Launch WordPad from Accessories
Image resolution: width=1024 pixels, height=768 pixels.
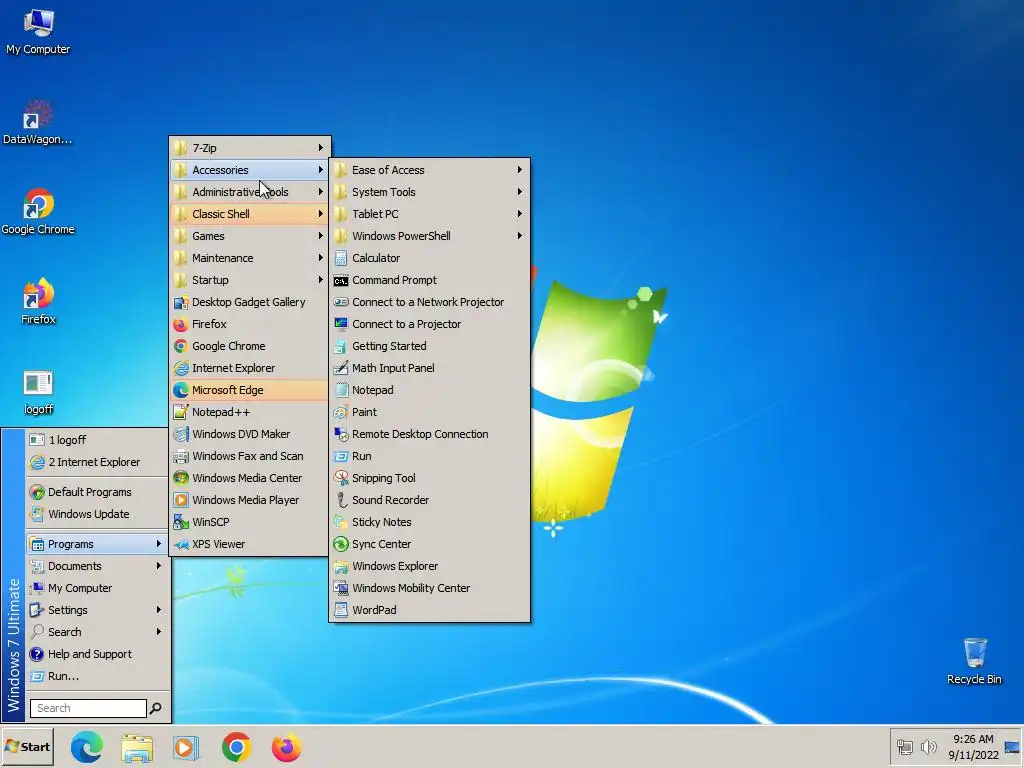click(x=430, y=610)
